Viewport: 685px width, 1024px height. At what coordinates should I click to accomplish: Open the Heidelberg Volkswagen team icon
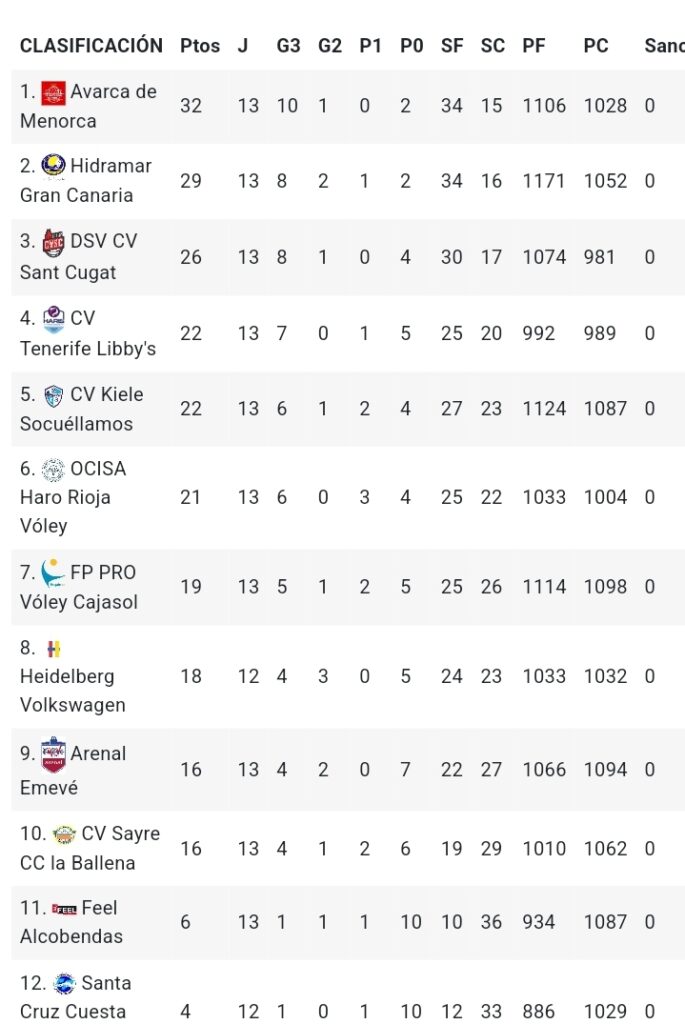pos(54,648)
